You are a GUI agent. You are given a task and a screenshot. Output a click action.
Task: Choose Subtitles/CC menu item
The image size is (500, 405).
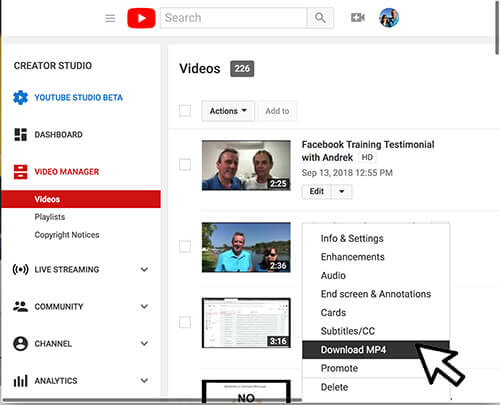(376, 331)
